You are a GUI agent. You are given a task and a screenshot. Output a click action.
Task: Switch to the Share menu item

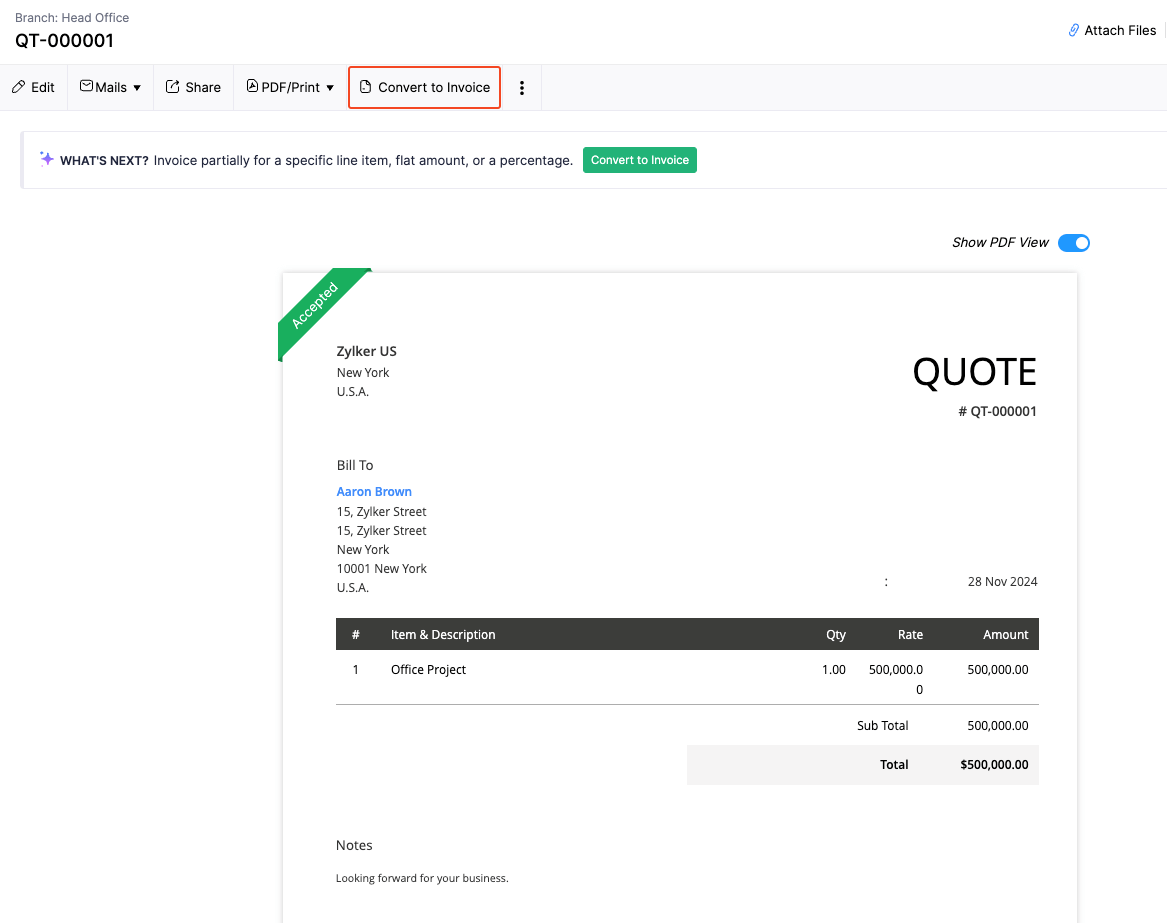tap(193, 87)
